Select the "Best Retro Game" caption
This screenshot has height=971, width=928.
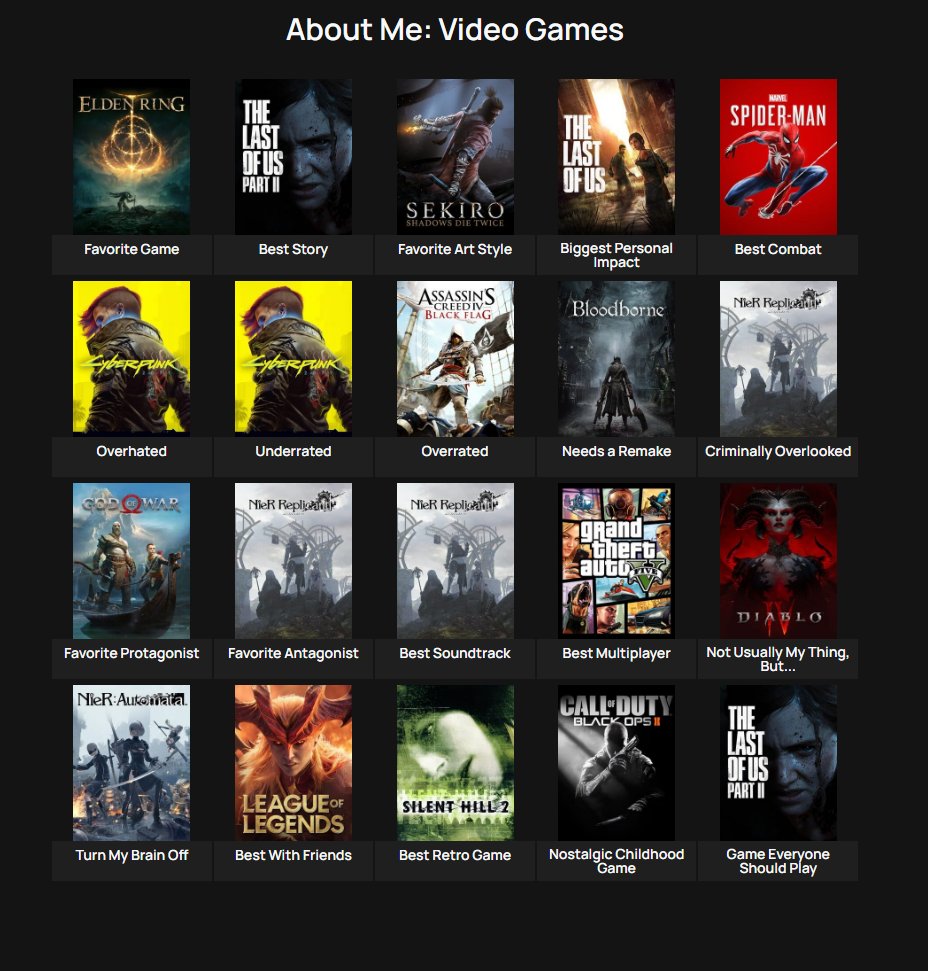(x=455, y=855)
